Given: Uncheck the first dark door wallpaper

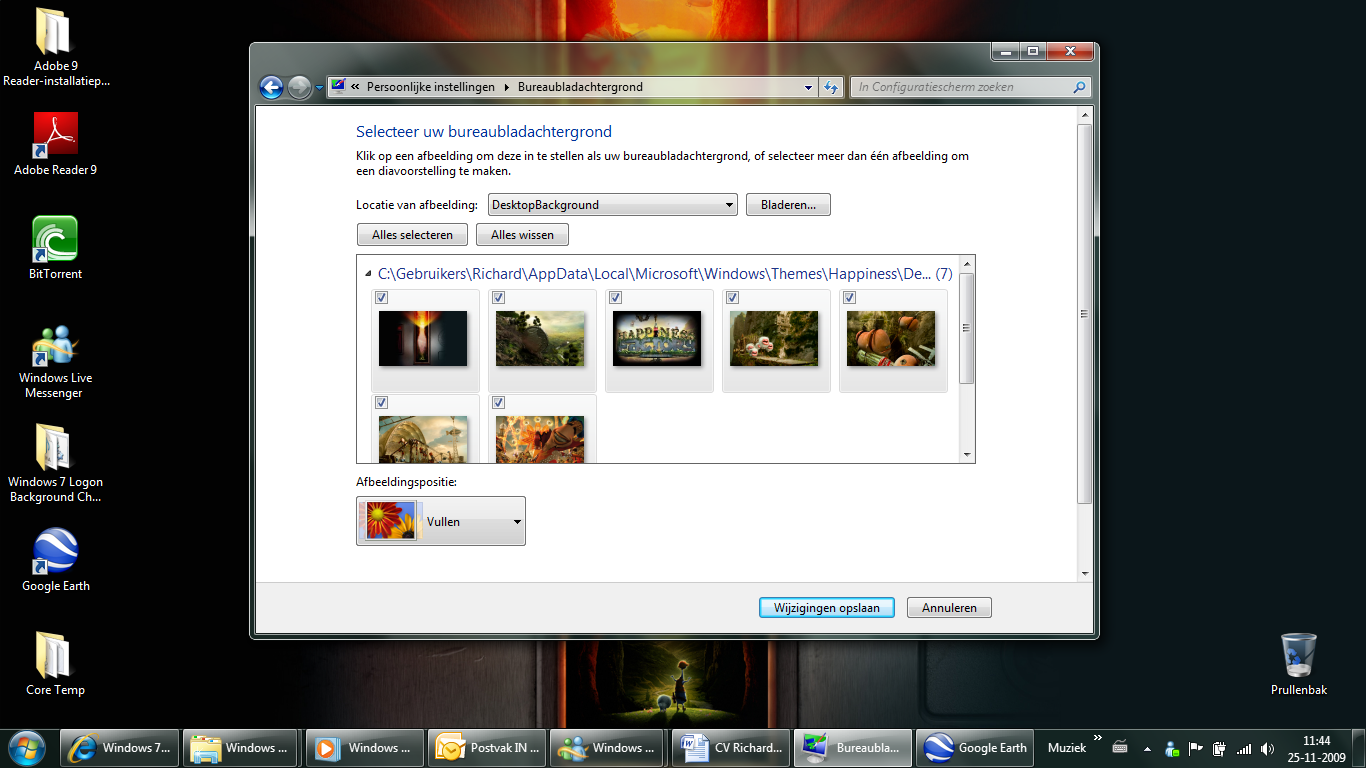Looking at the screenshot, I should click(382, 298).
